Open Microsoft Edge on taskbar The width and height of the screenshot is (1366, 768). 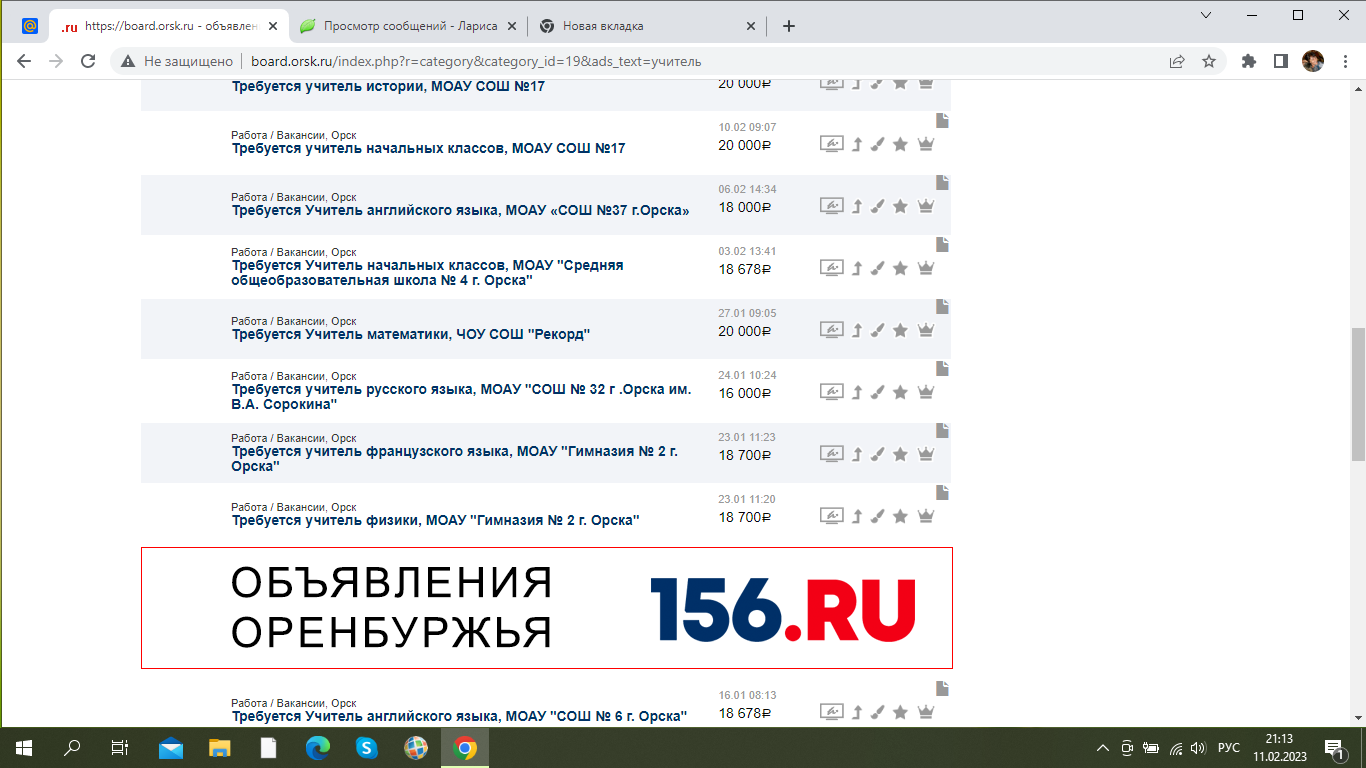(317, 748)
